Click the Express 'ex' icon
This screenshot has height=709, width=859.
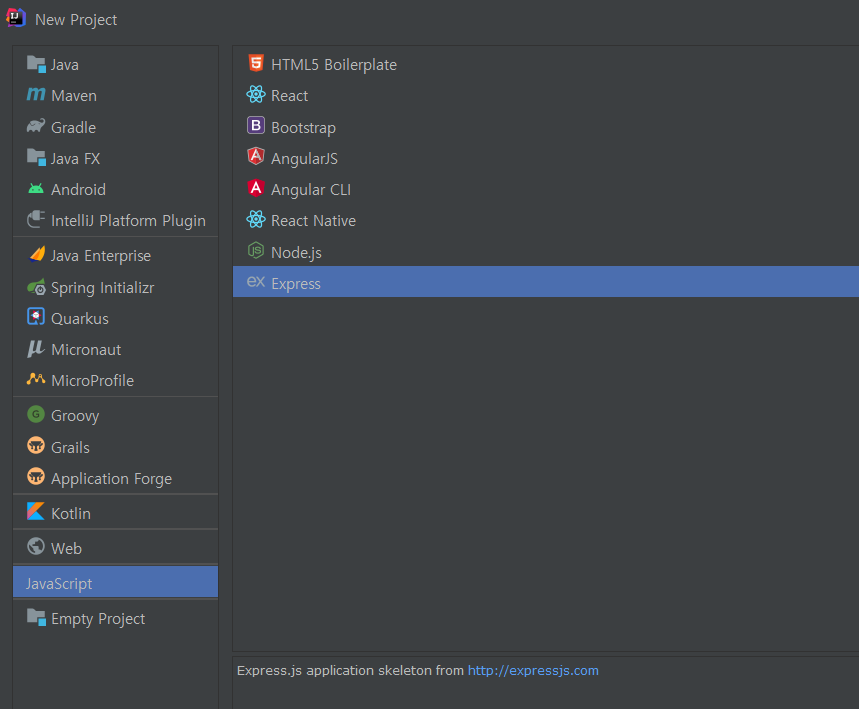(256, 282)
